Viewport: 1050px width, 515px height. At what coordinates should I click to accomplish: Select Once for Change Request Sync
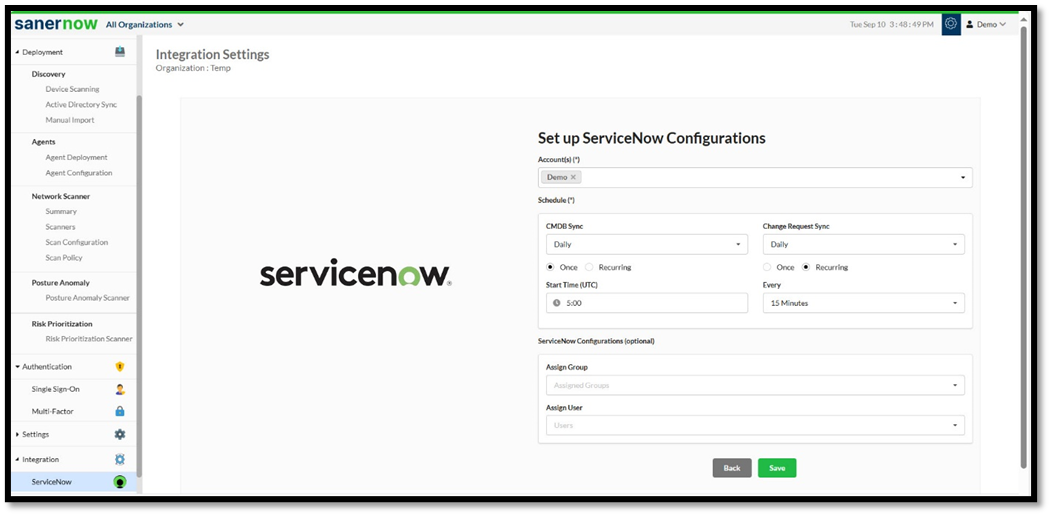767,267
